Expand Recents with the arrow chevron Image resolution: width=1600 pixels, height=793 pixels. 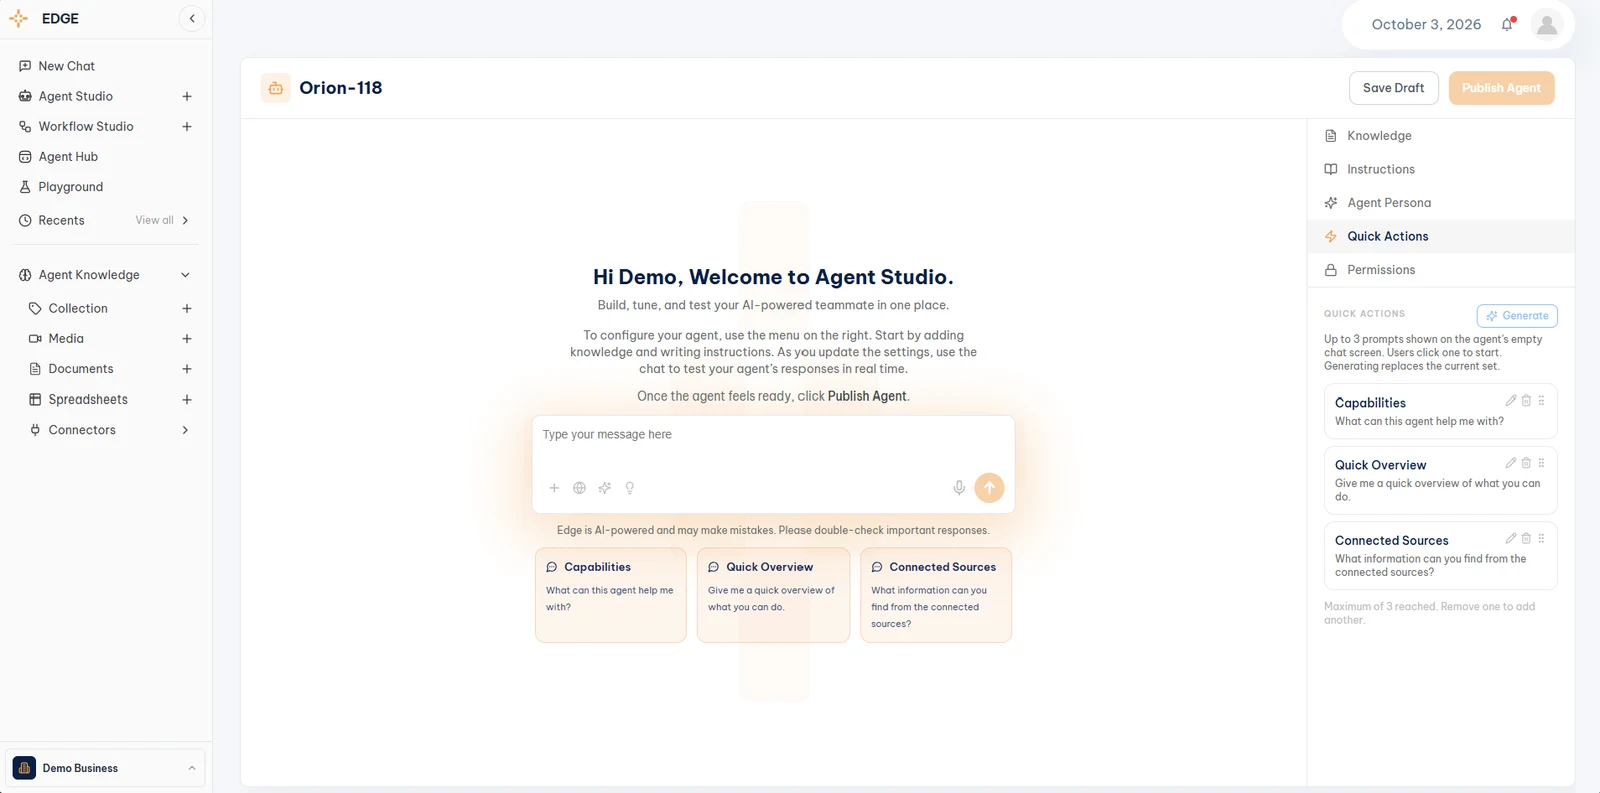click(185, 220)
